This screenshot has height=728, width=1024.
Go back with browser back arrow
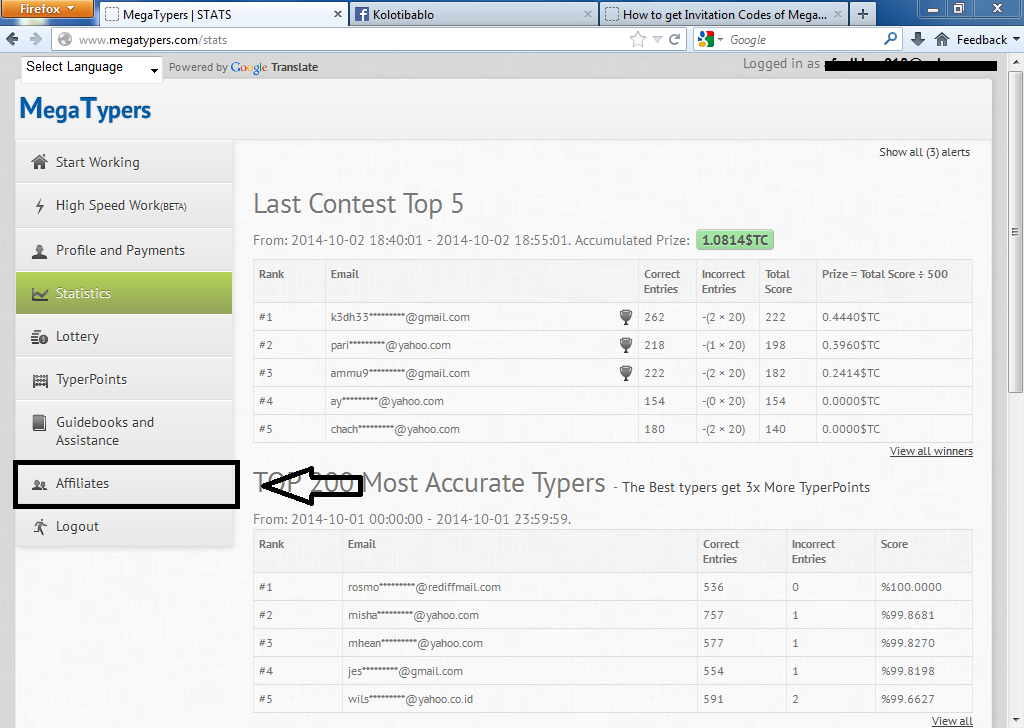pos(12,40)
